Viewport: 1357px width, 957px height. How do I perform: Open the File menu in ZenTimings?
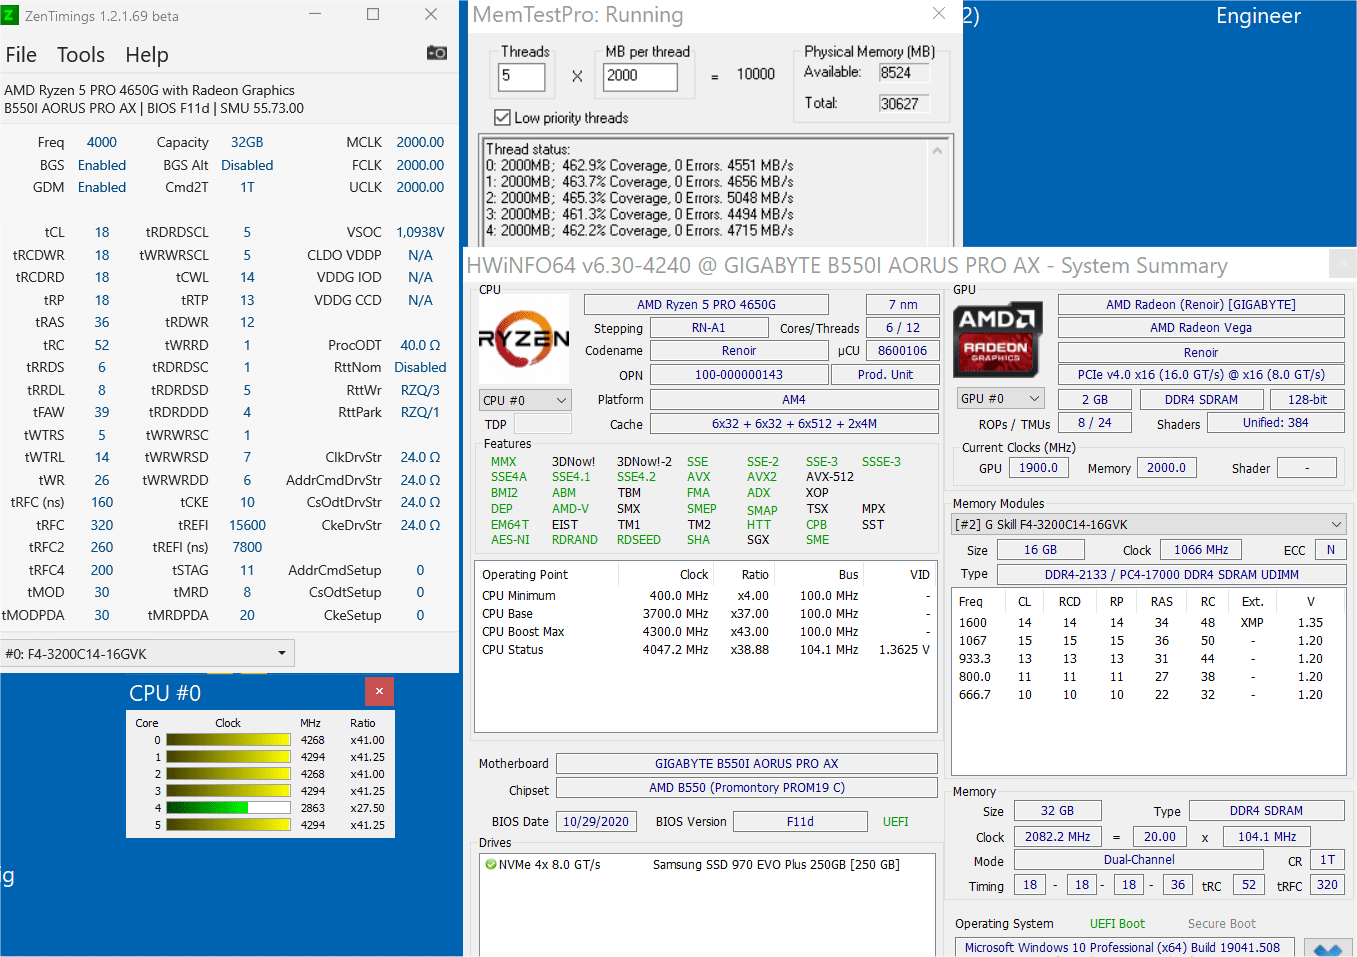[x=21, y=55]
